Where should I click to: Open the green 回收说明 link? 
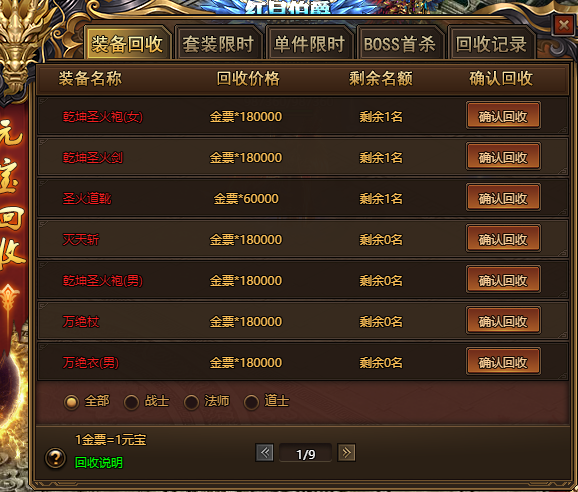[x=99, y=463]
